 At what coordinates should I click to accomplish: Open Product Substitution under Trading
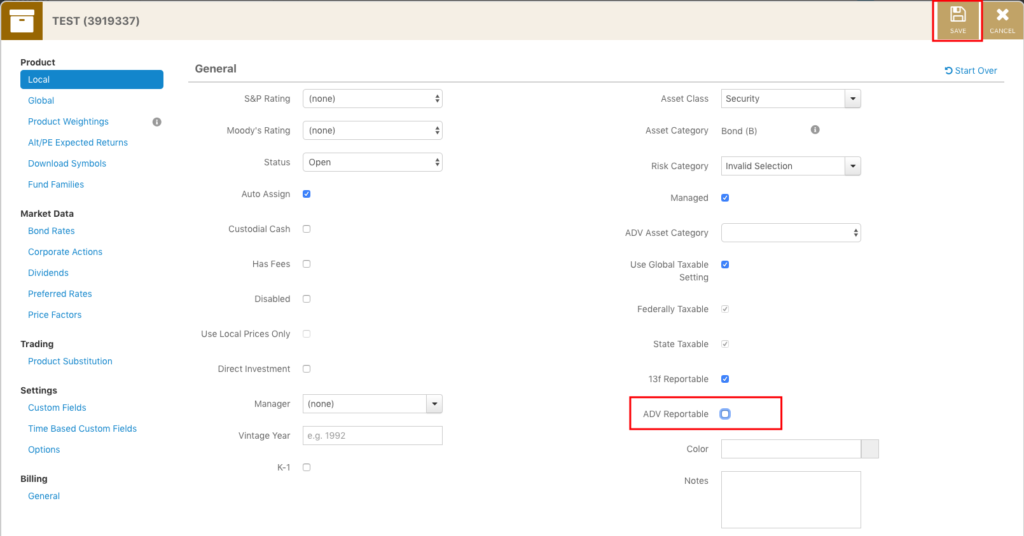[70, 361]
